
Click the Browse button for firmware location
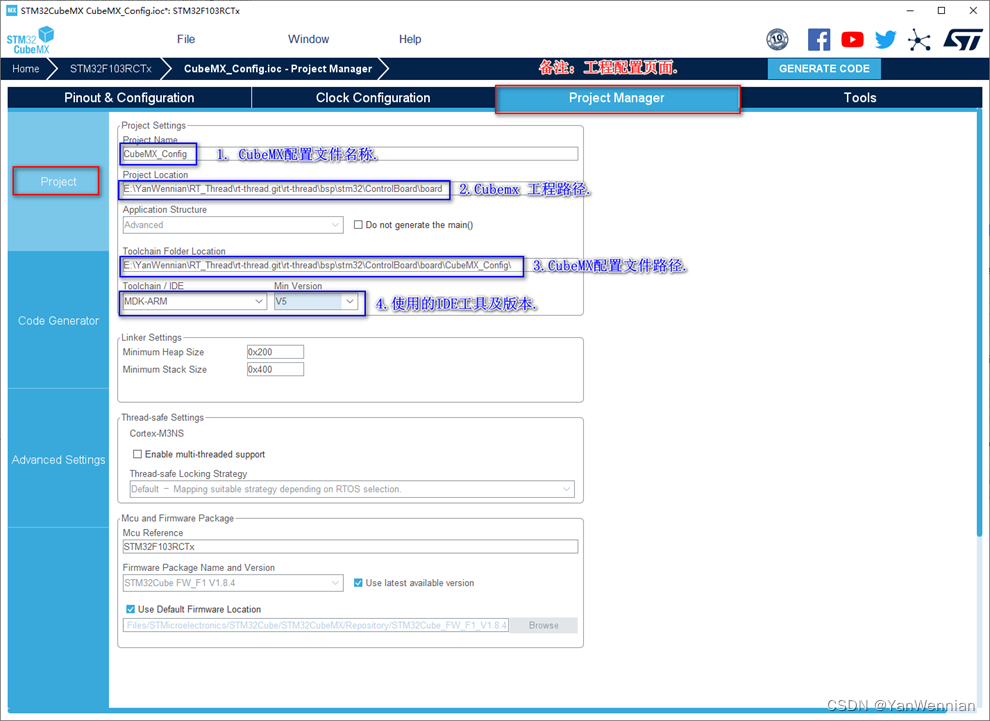coord(544,625)
